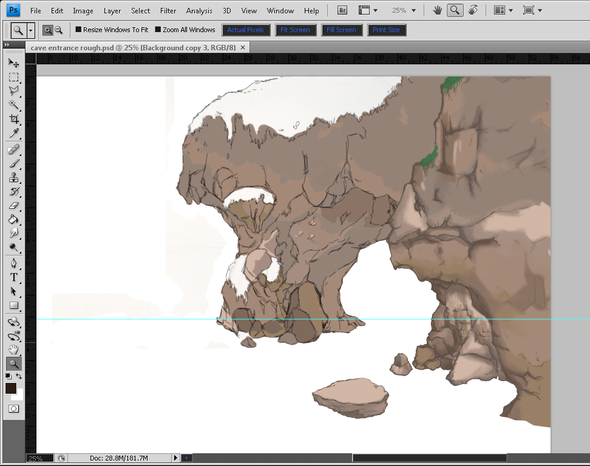The width and height of the screenshot is (590, 466).
Task: Select the Smudge tool
Action: [14, 233]
